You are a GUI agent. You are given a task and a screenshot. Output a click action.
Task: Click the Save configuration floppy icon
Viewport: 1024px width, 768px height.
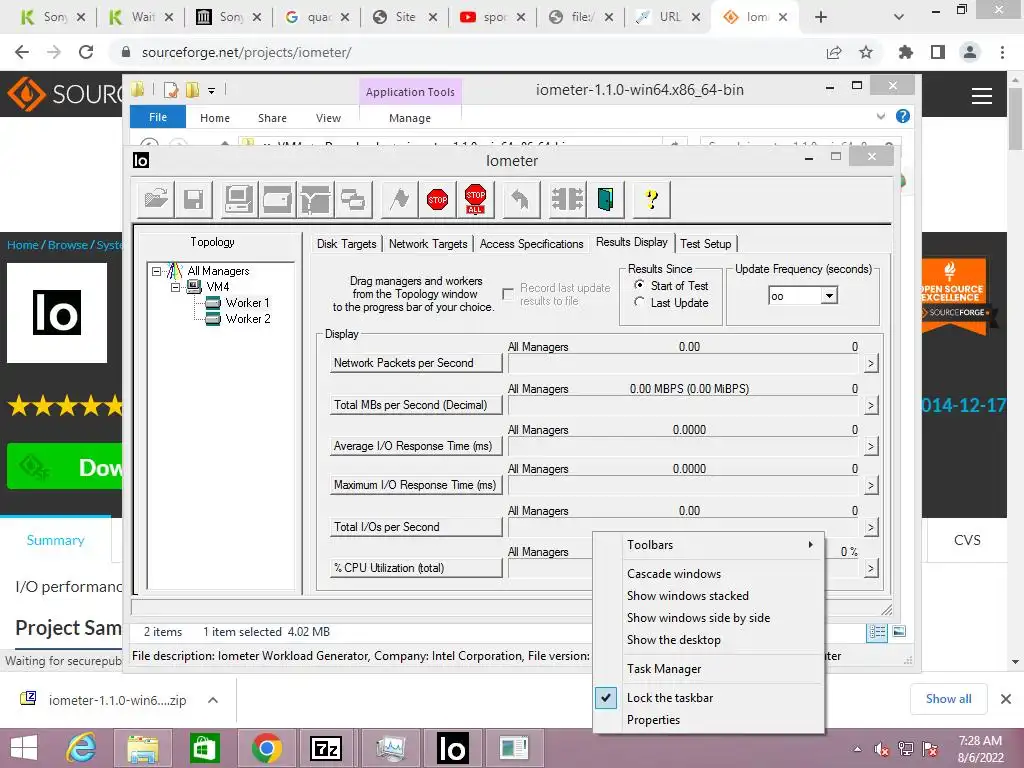194,199
